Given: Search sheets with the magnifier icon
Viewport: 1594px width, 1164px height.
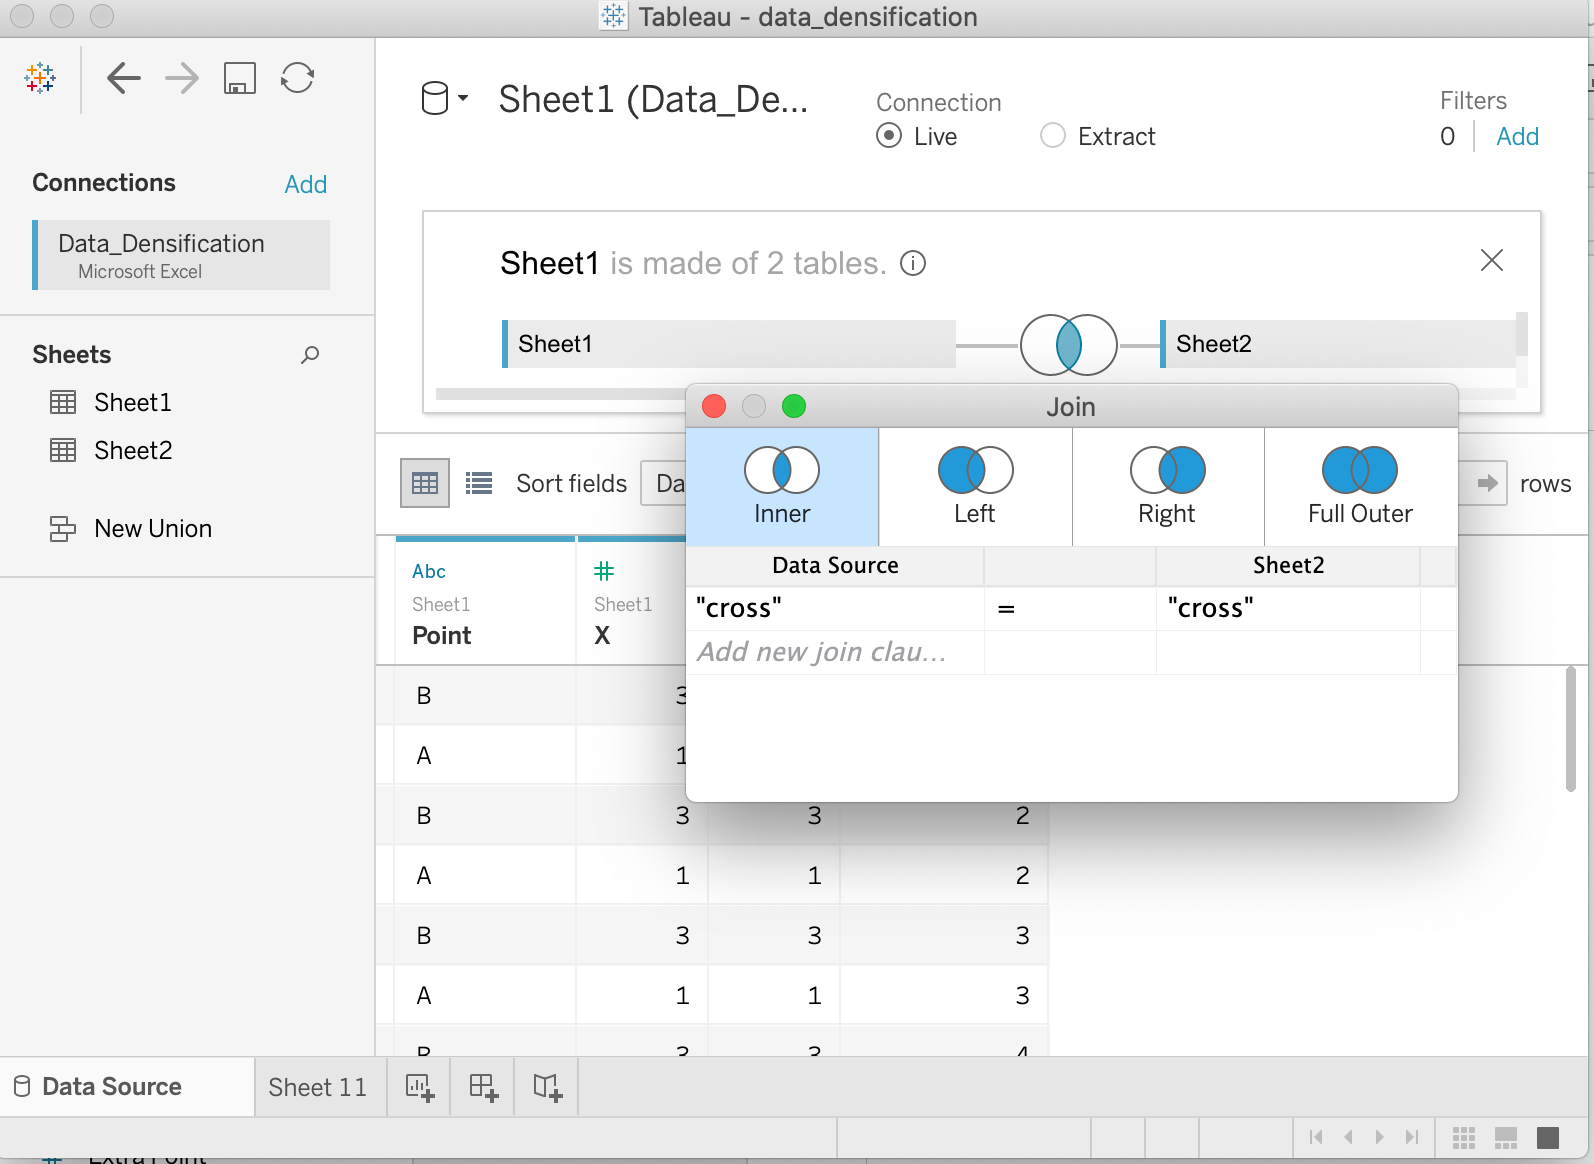Looking at the screenshot, I should click(x=310, y=355).
